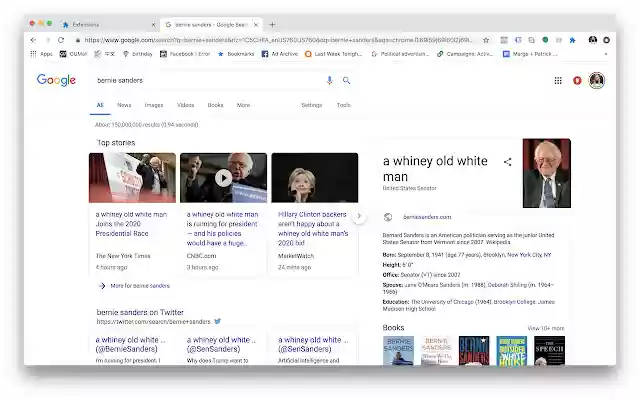This screenshot has width=640, height=400.
Task: Click the Twitter bird icon
Action: (x=218, y=321)
